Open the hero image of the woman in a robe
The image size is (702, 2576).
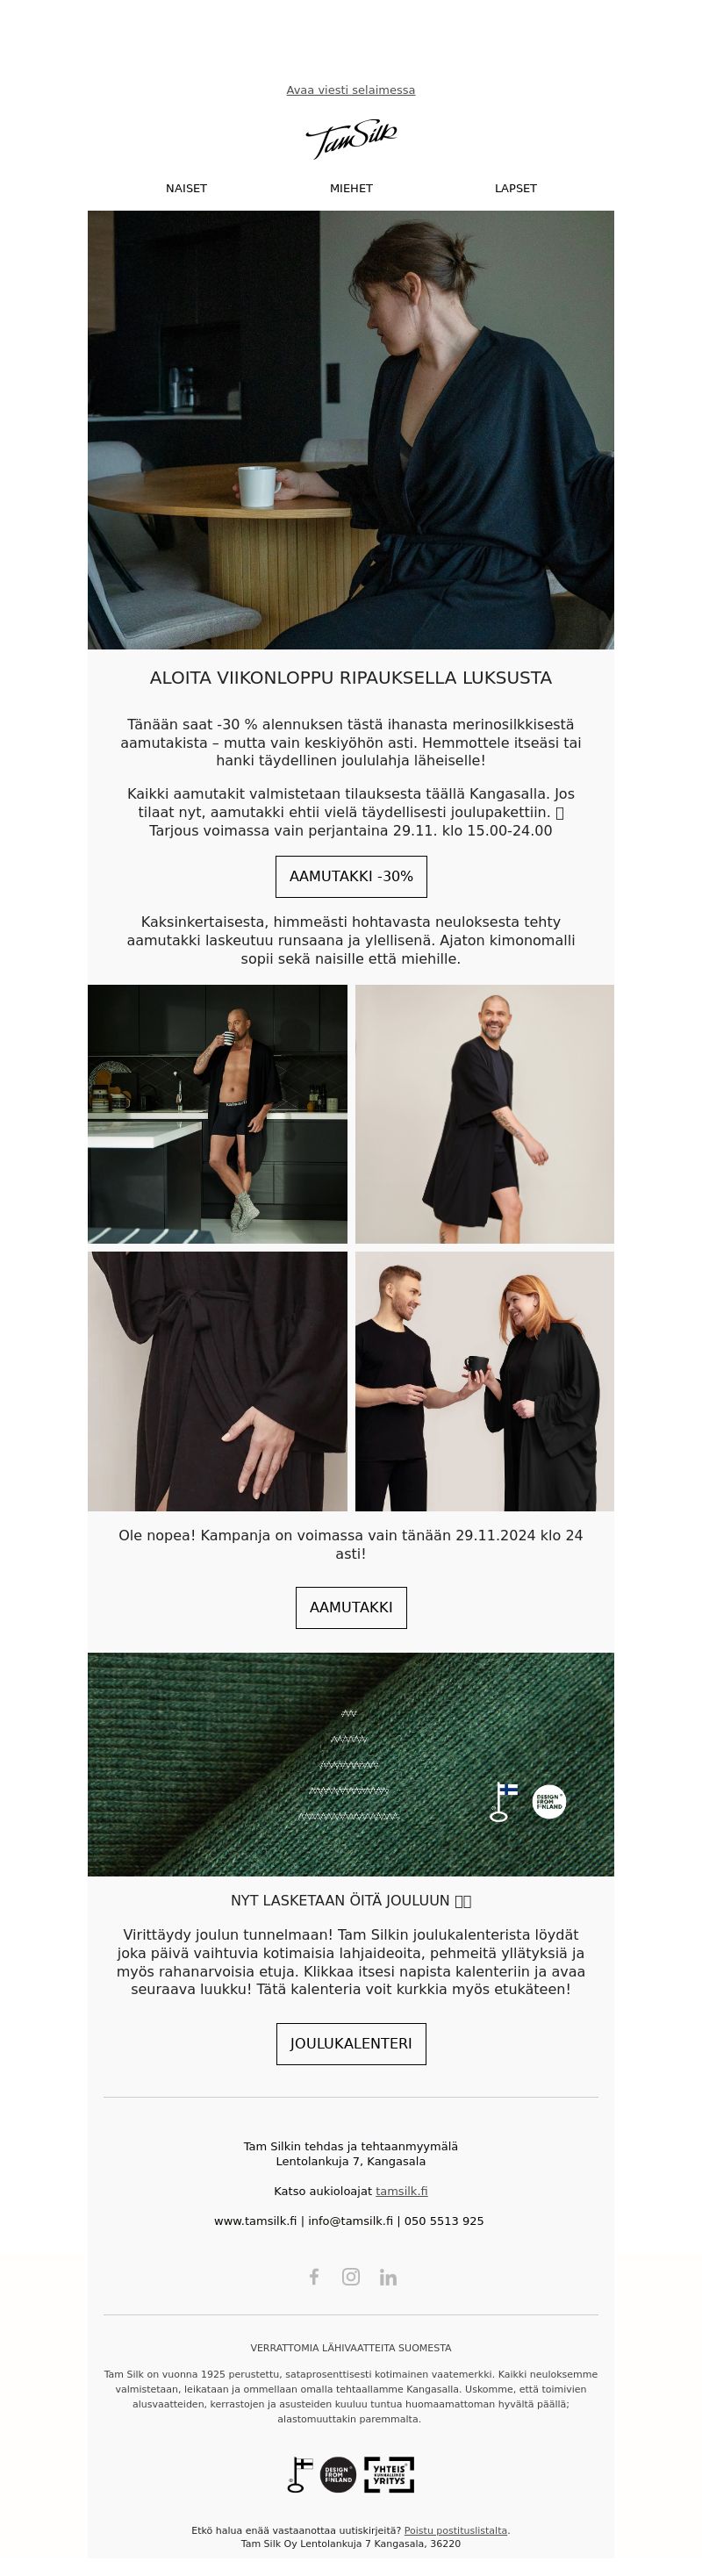click(351, 430)
